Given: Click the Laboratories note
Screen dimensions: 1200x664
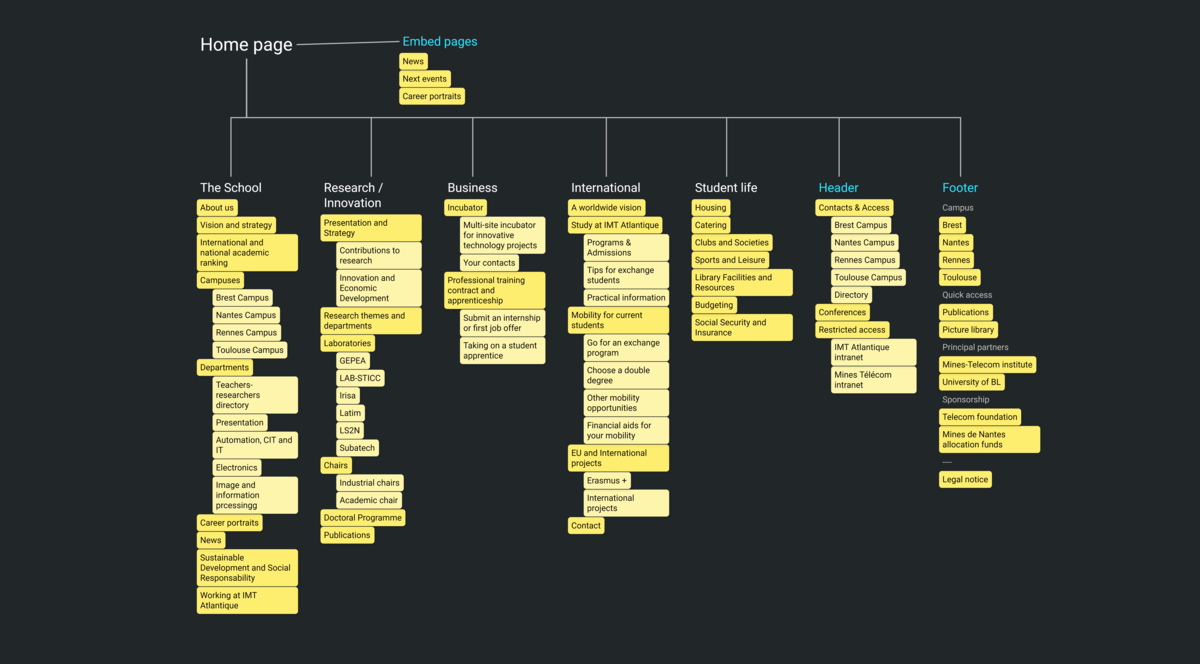Looking at the screenshot, I should [x=347, y=343].
